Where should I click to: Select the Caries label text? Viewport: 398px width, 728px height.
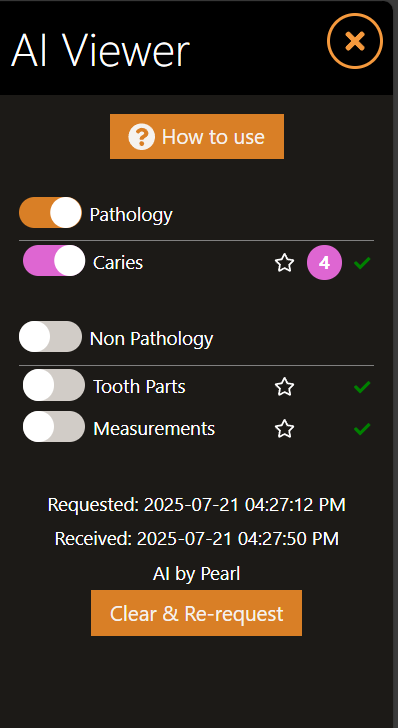(x=118, y=263)
